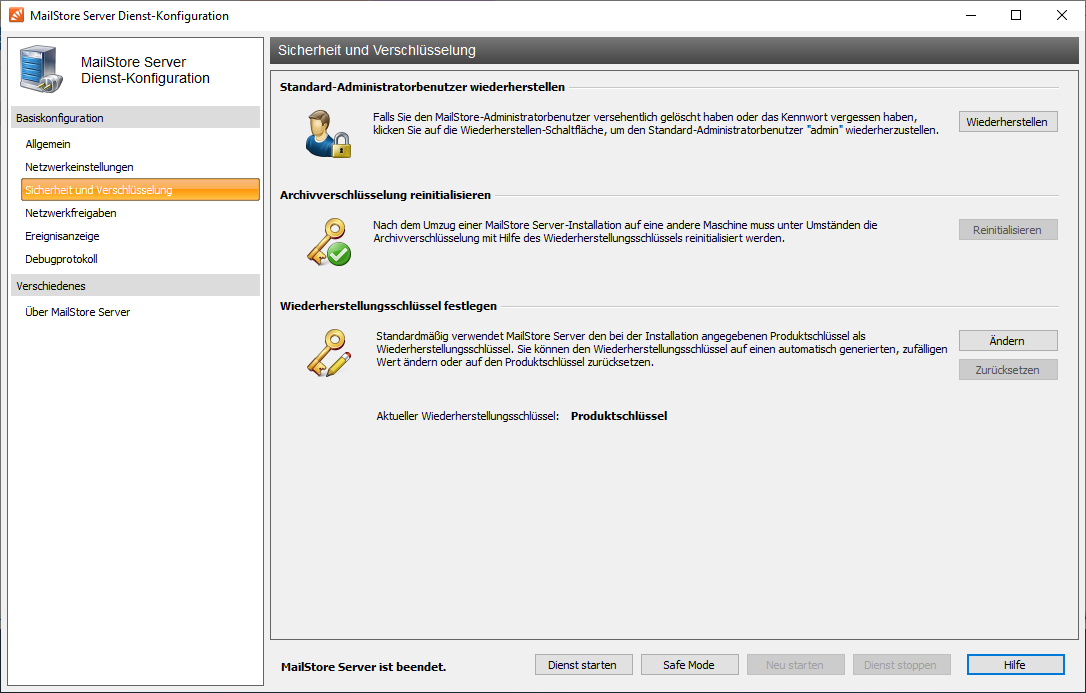
Task: Close the MailStore configuration window
Action: [x=1062, y=15]
